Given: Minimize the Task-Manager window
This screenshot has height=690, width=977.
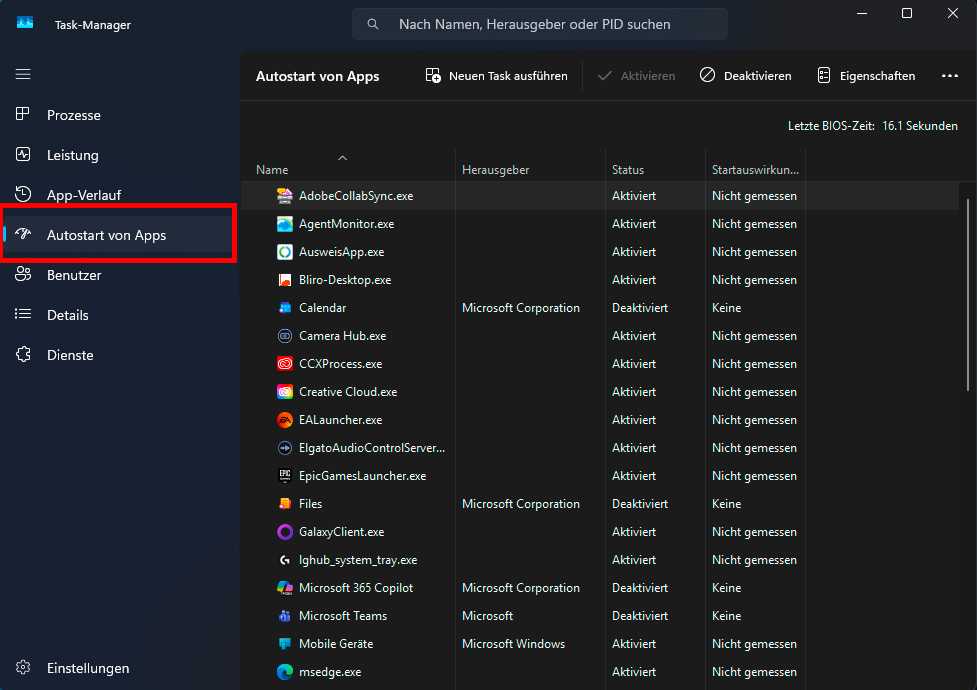Looking at the screenshot, I should pos(862,13).
